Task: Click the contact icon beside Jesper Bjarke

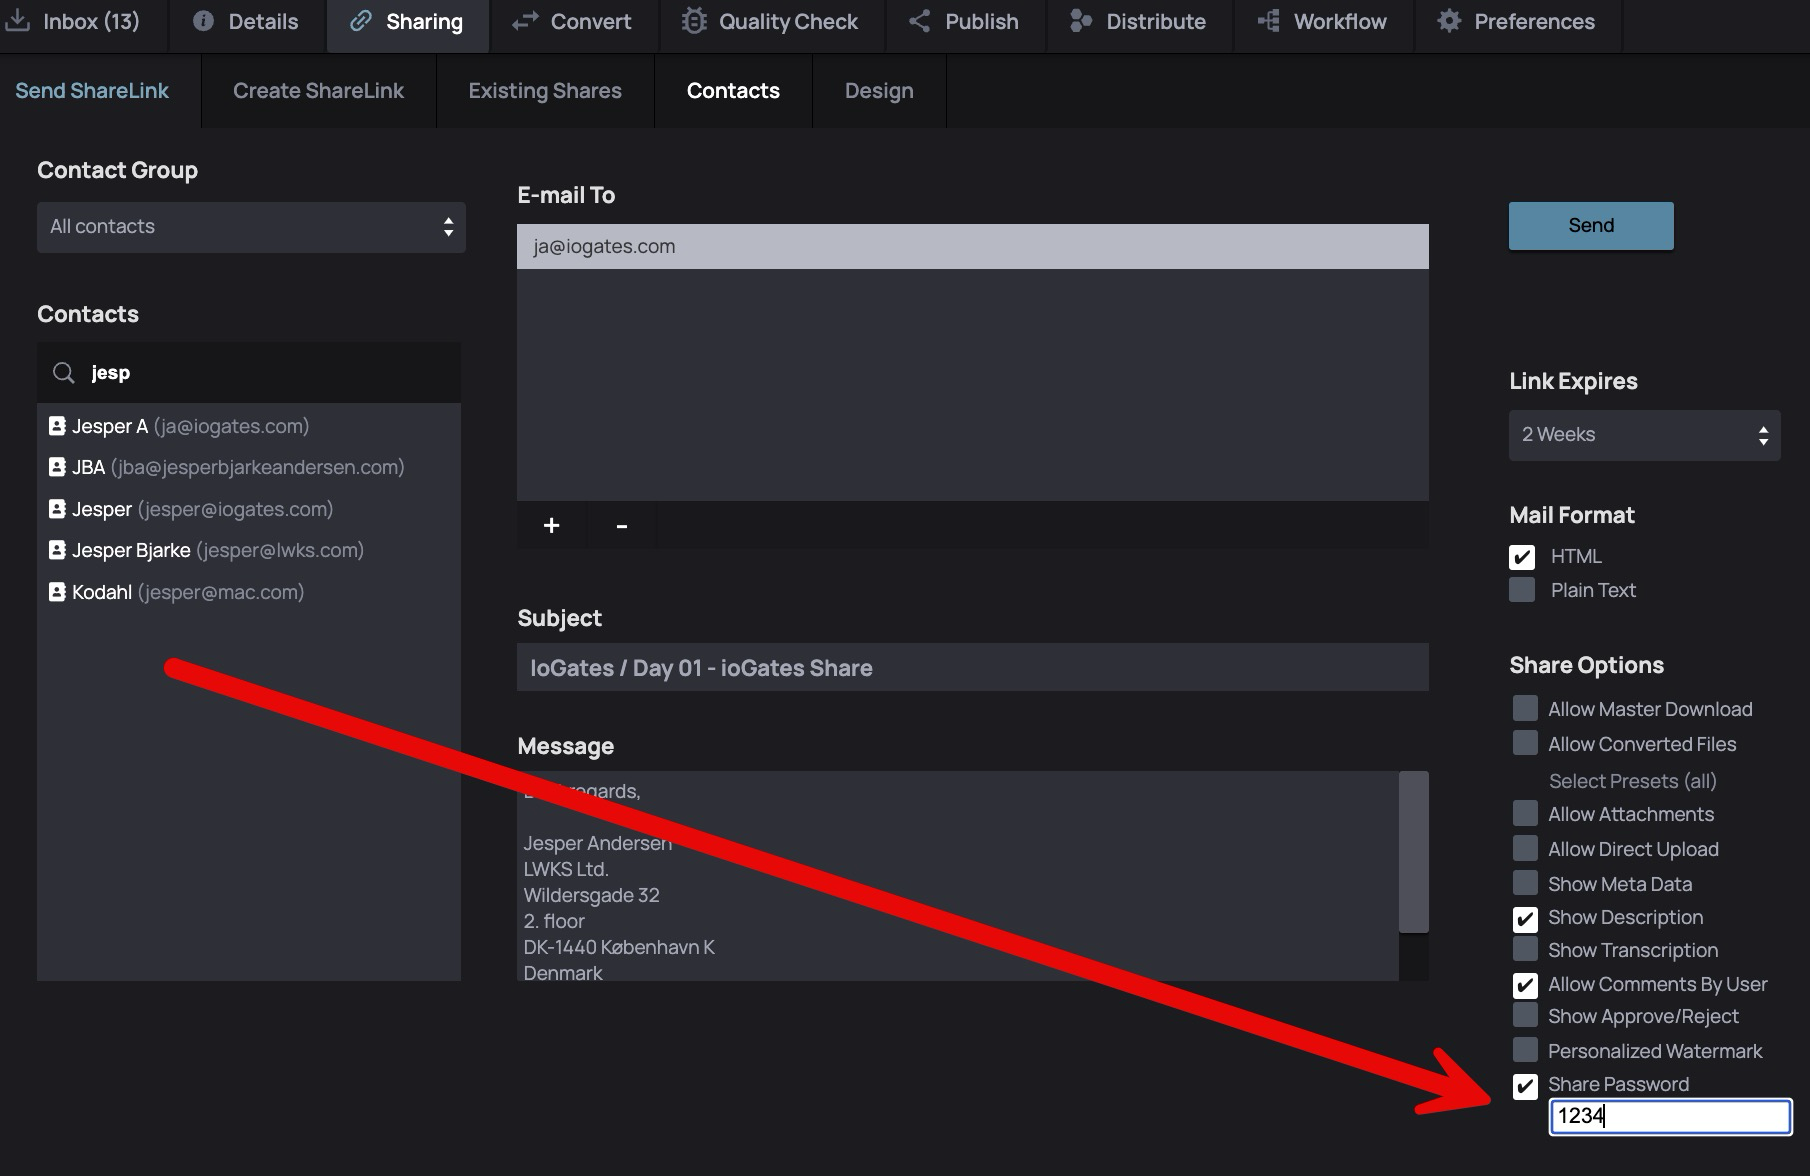Action: pyautogui.click(x=57, y=550)
